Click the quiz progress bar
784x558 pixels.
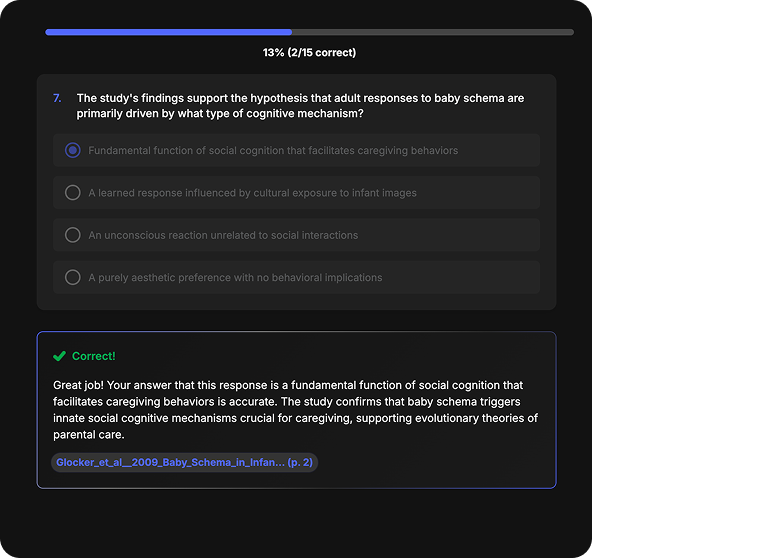[310, 32]
